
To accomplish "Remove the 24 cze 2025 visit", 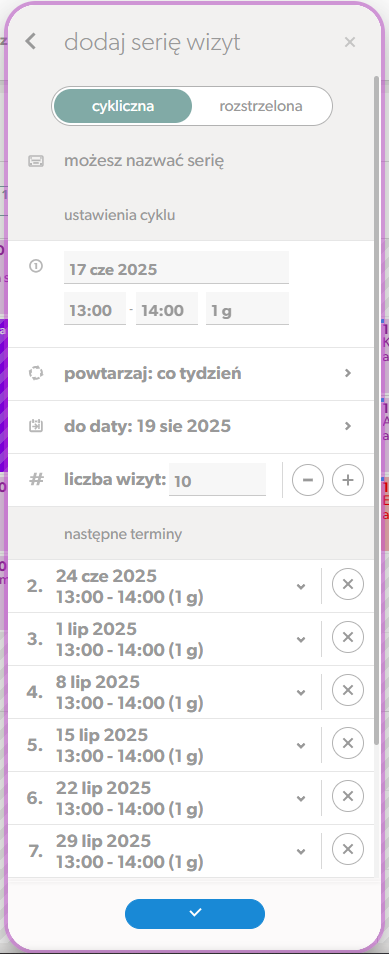I will pyautogui.click(x=348, y=585).
